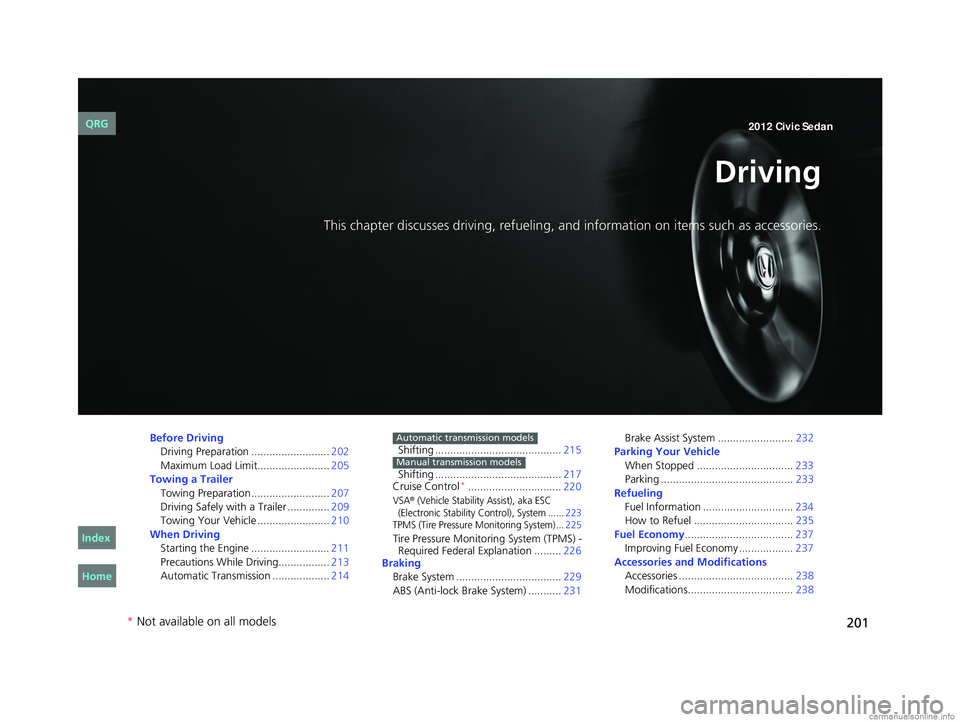Go to the Accessories entry page 238

719,576
